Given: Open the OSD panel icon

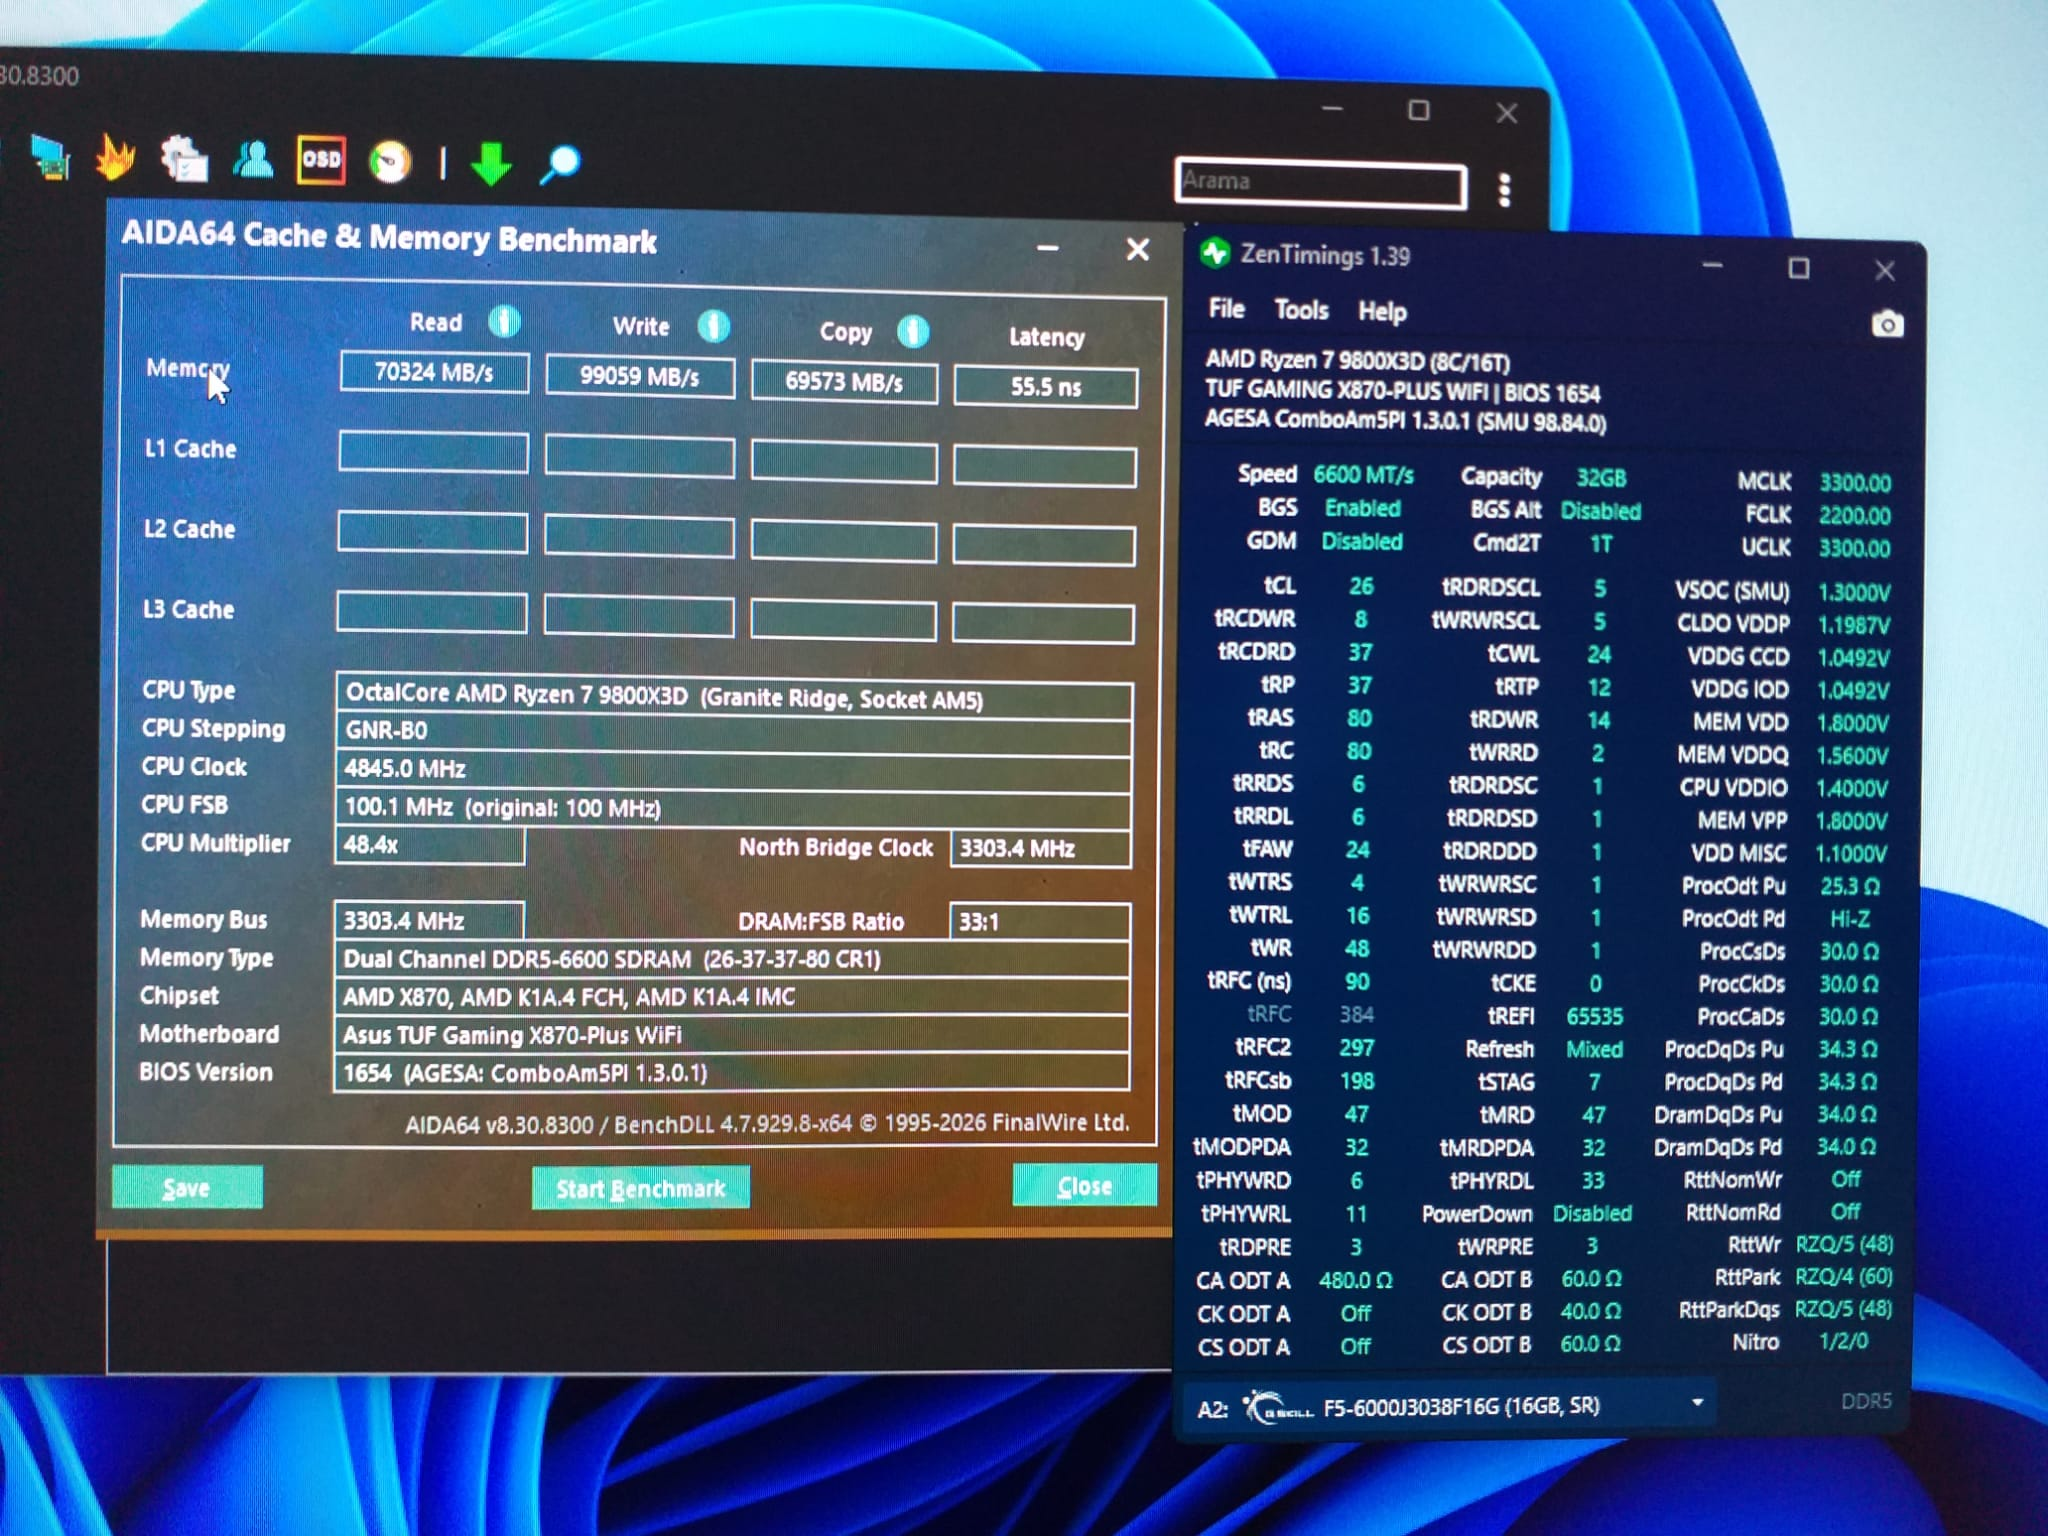Looking at the screenshot, I should click(x=321, y=160).
